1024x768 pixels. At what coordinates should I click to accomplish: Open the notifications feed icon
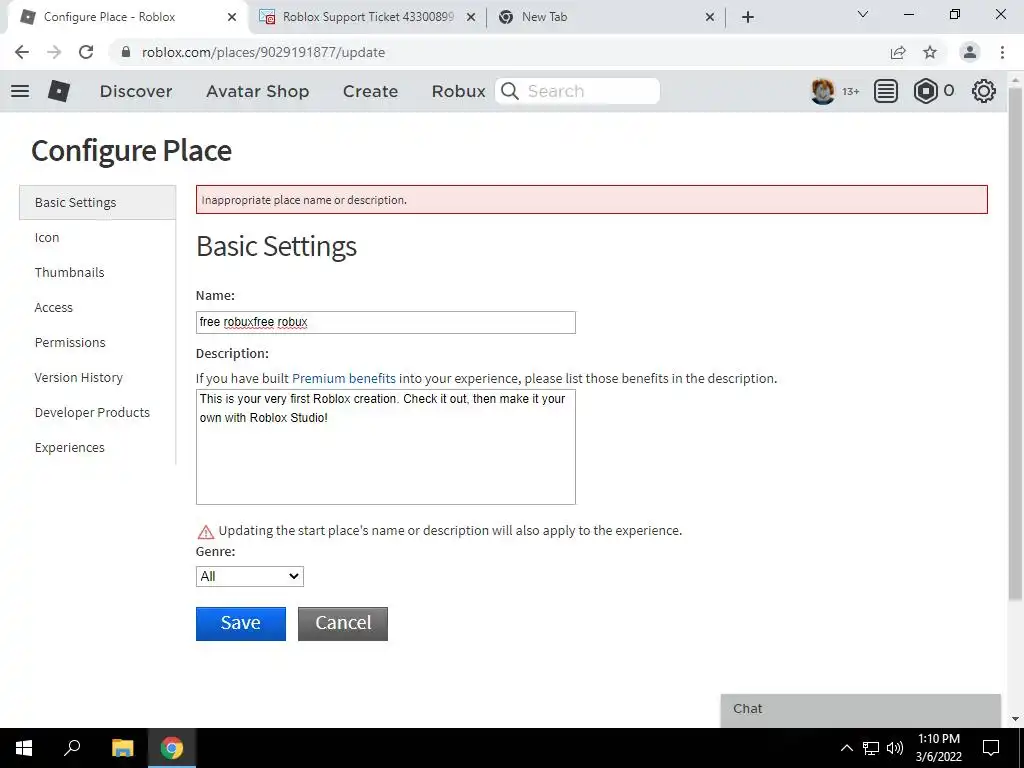[x=886, y=91]
